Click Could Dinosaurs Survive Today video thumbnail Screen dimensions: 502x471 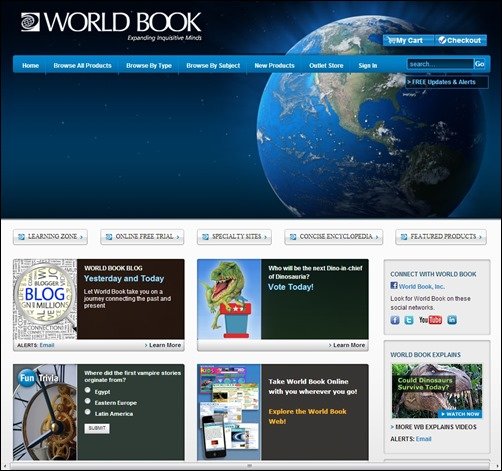[x=437, y=391]
